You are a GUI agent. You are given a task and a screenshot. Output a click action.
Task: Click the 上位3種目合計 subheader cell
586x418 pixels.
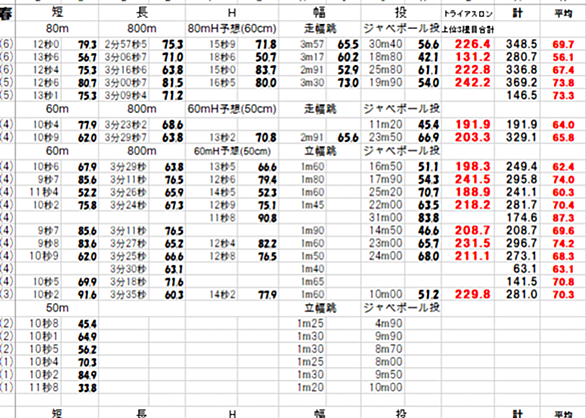[x=468, y=30]
